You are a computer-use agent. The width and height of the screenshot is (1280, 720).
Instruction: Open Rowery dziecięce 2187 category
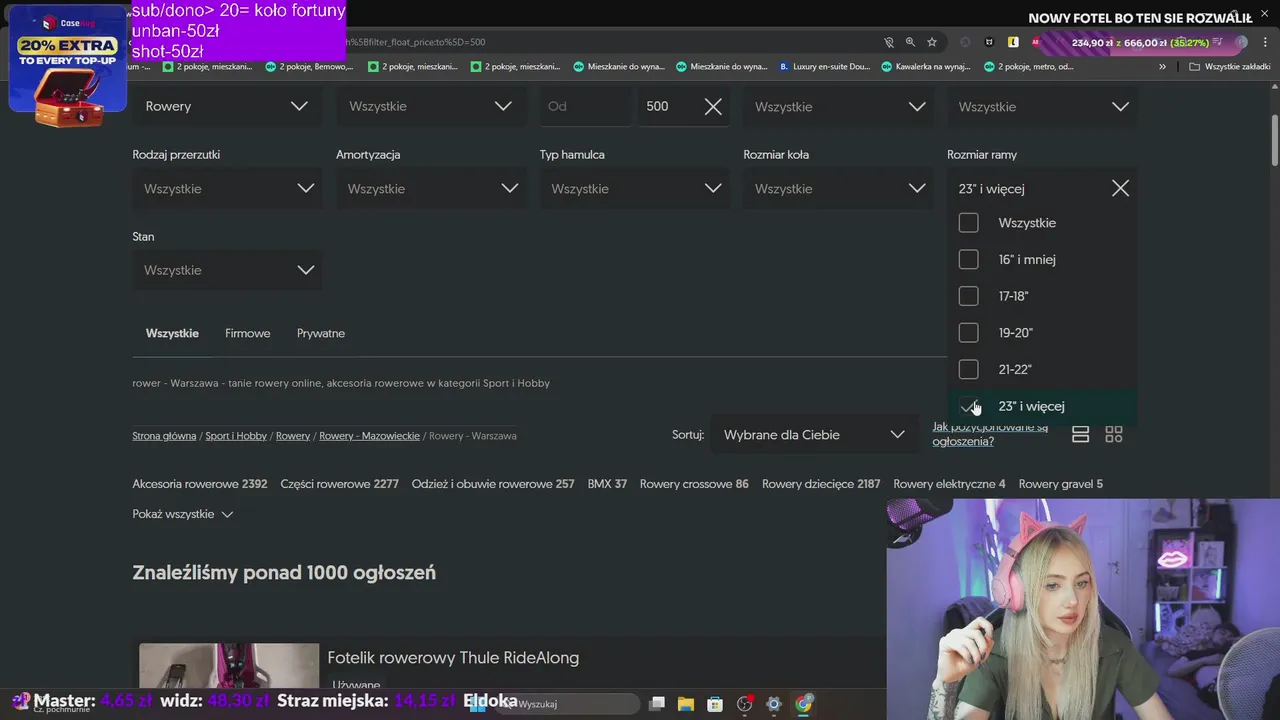[821, 484]
